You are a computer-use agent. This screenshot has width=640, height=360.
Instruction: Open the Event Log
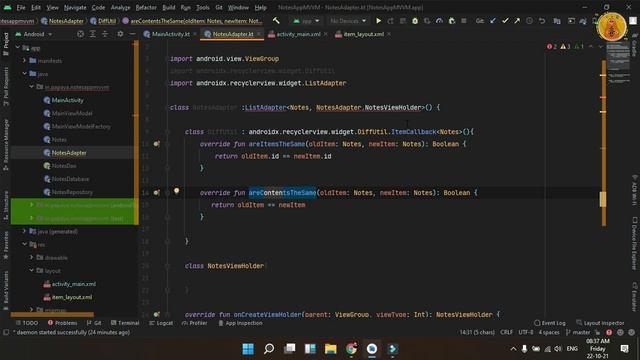pyautogui.click(x=550, y=323)
